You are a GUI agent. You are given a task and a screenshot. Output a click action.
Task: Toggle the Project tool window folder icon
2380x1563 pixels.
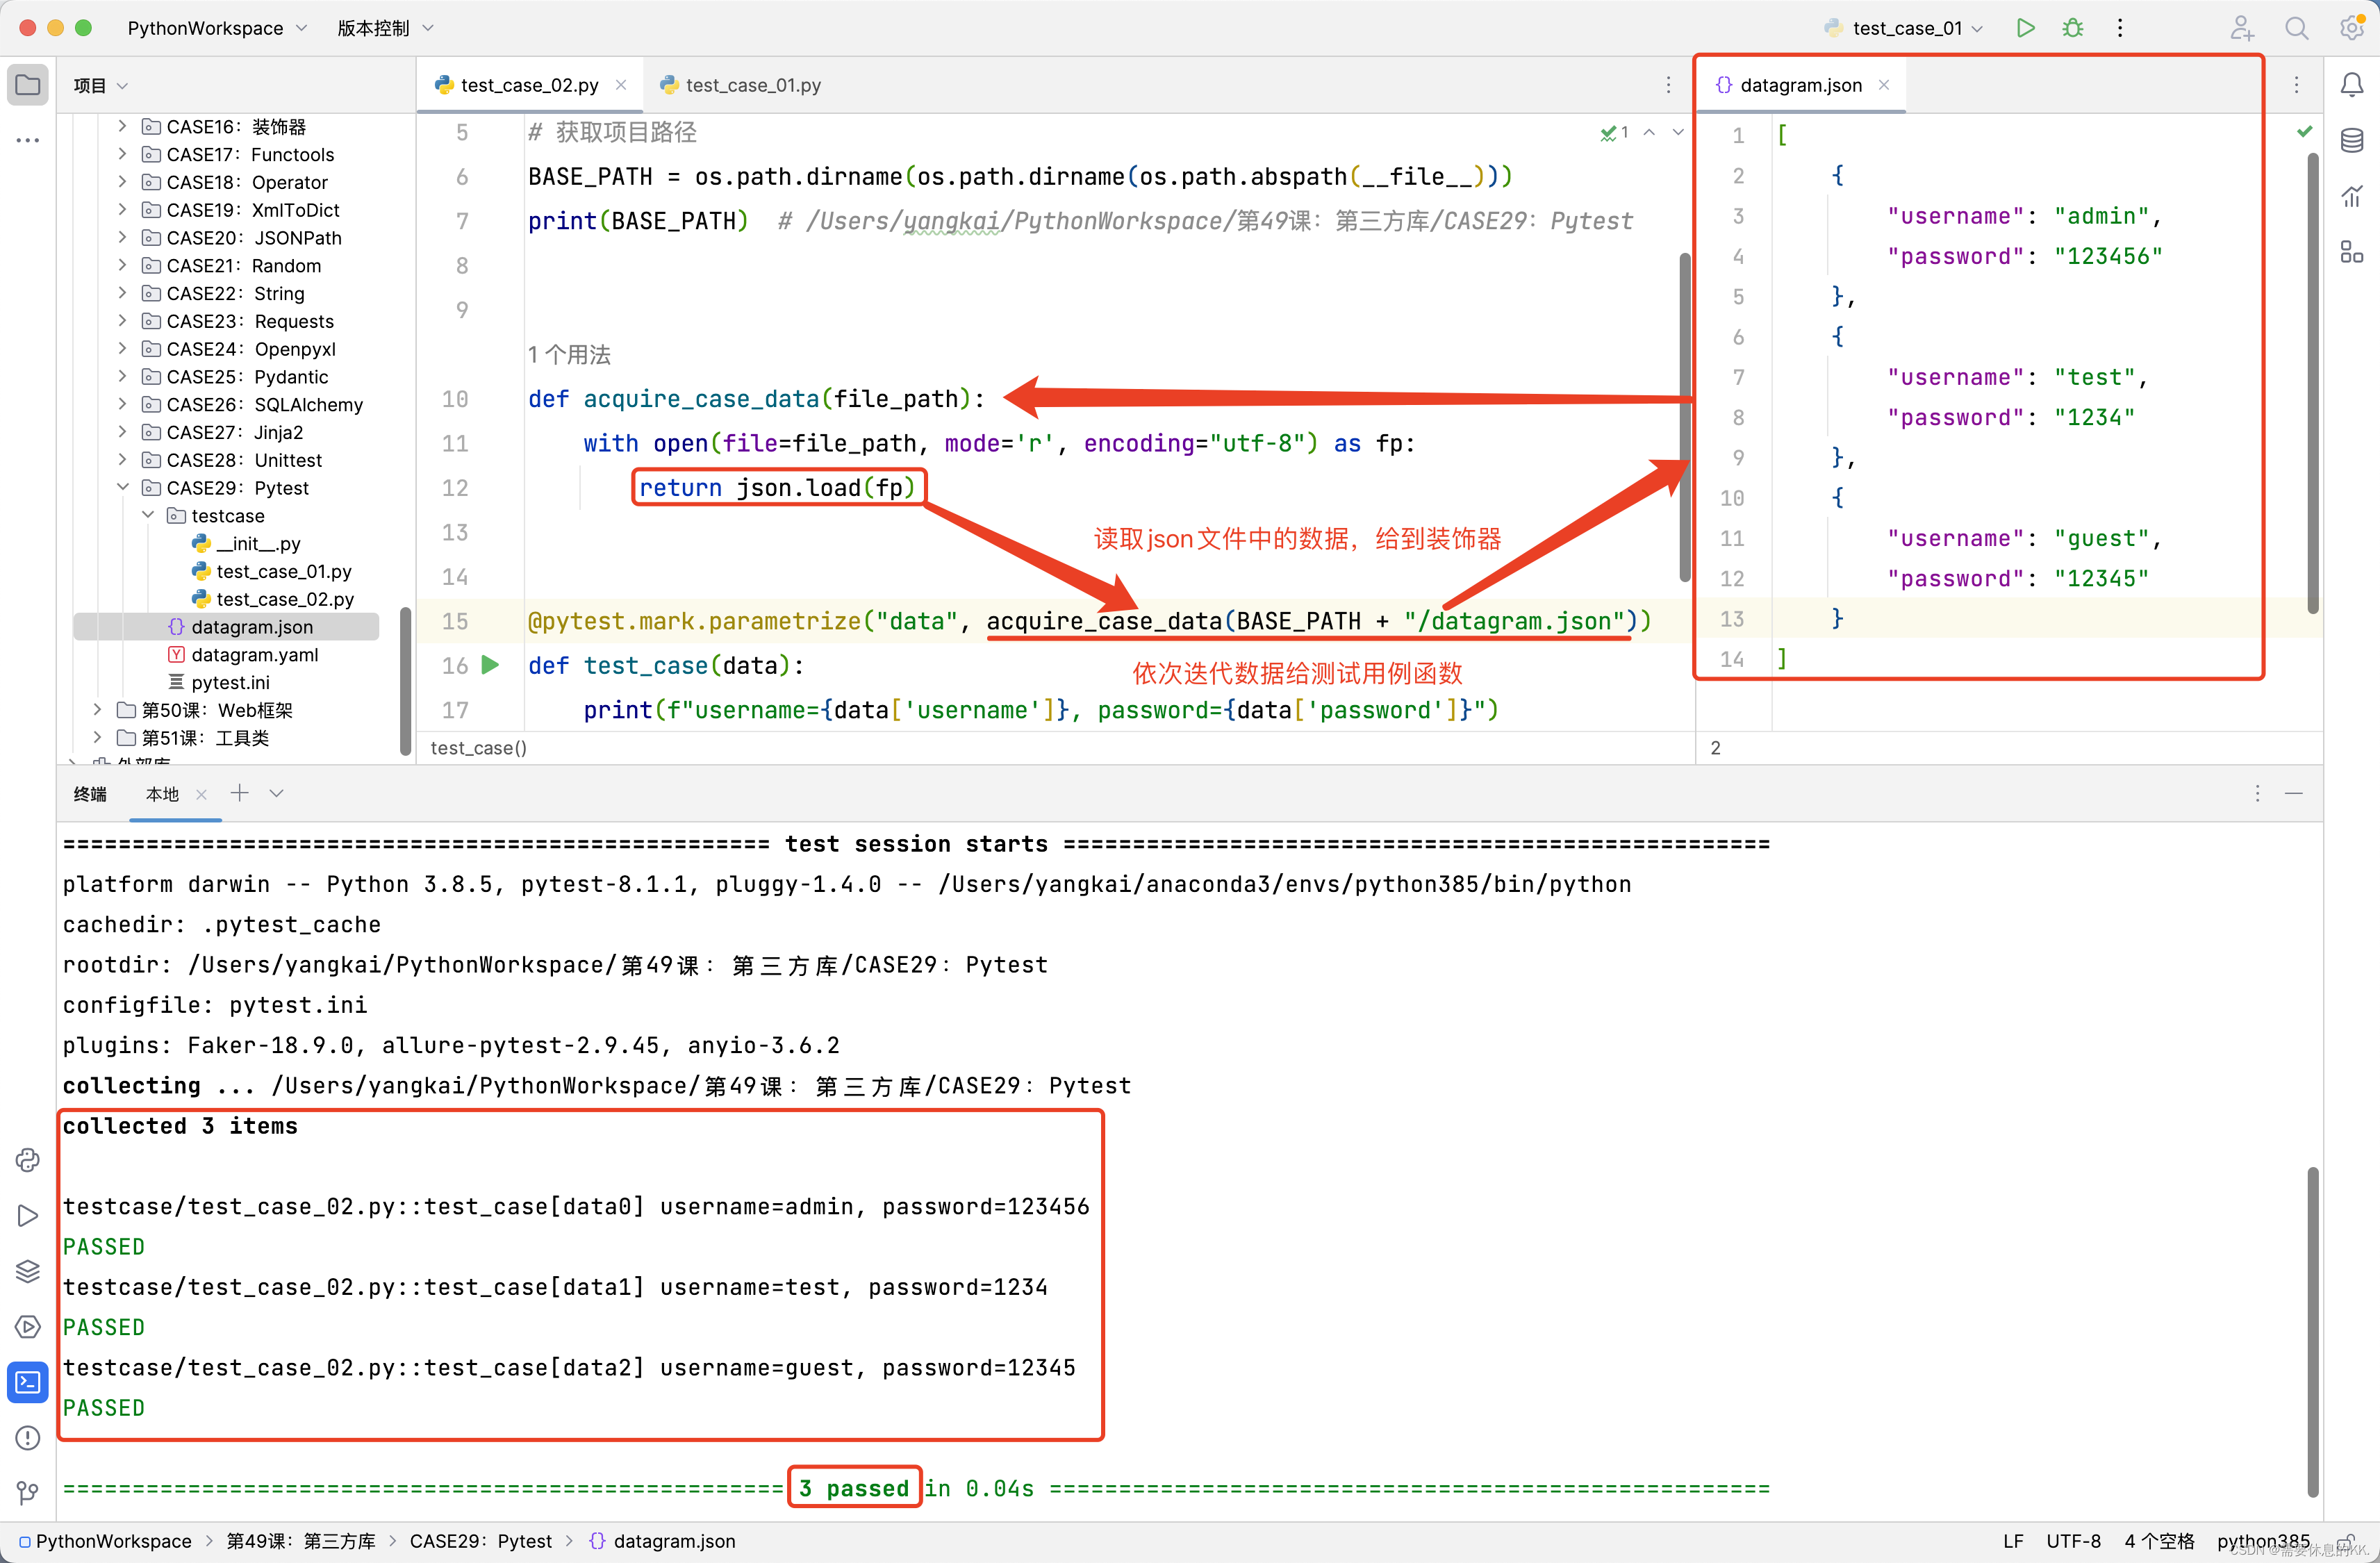click(x=28, y=85)
